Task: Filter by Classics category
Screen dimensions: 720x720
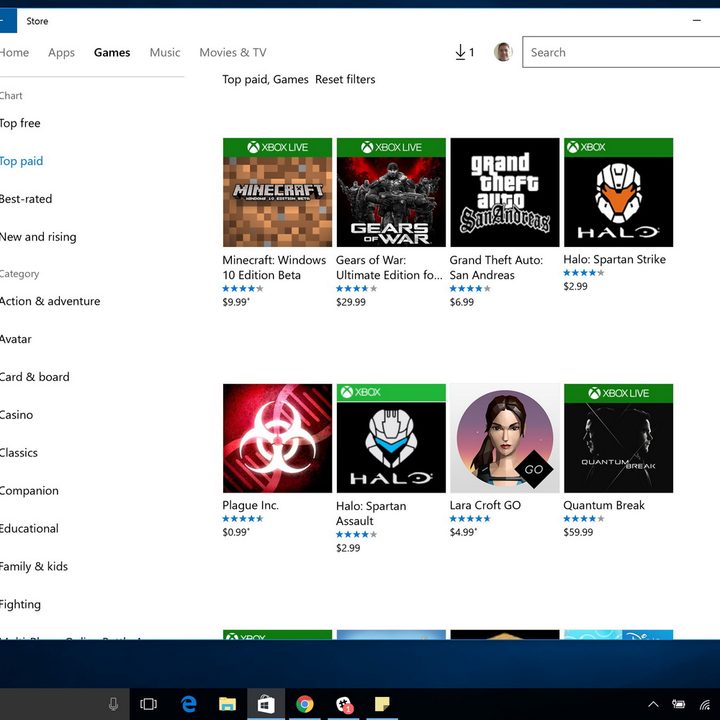Action: (x=18, y=453)
